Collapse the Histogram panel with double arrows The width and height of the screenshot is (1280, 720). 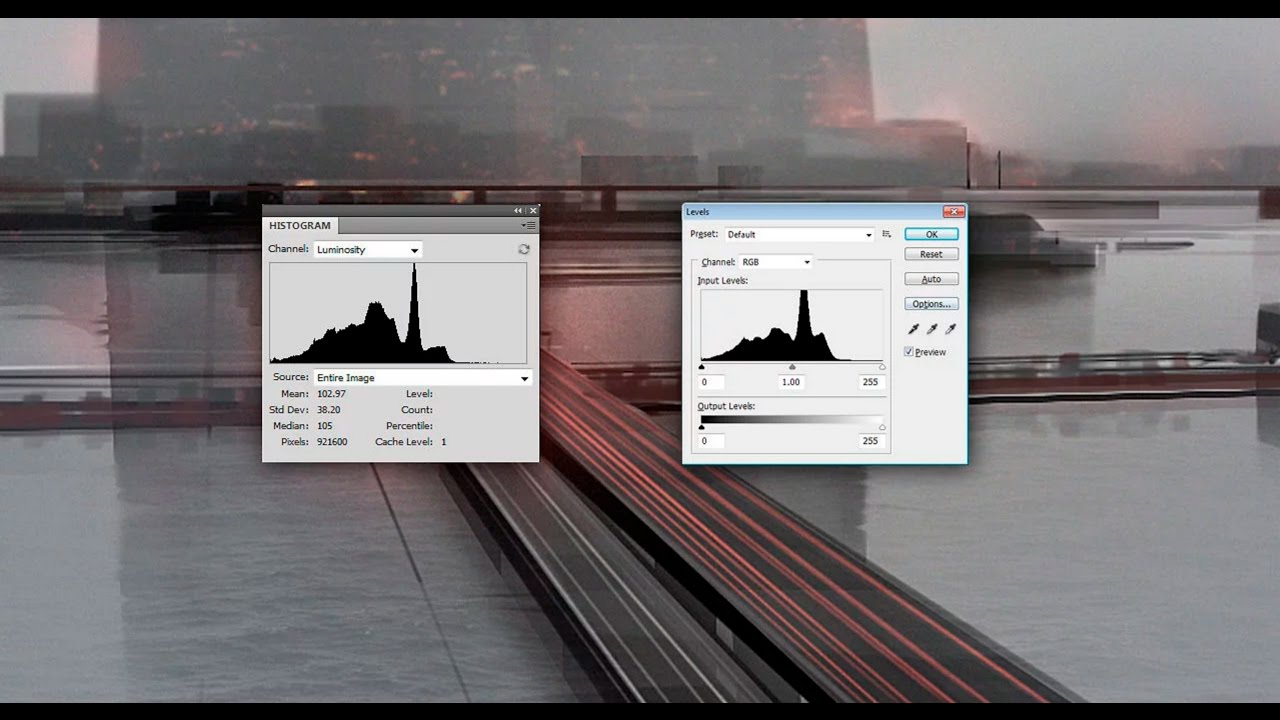[x=518, y=211]
